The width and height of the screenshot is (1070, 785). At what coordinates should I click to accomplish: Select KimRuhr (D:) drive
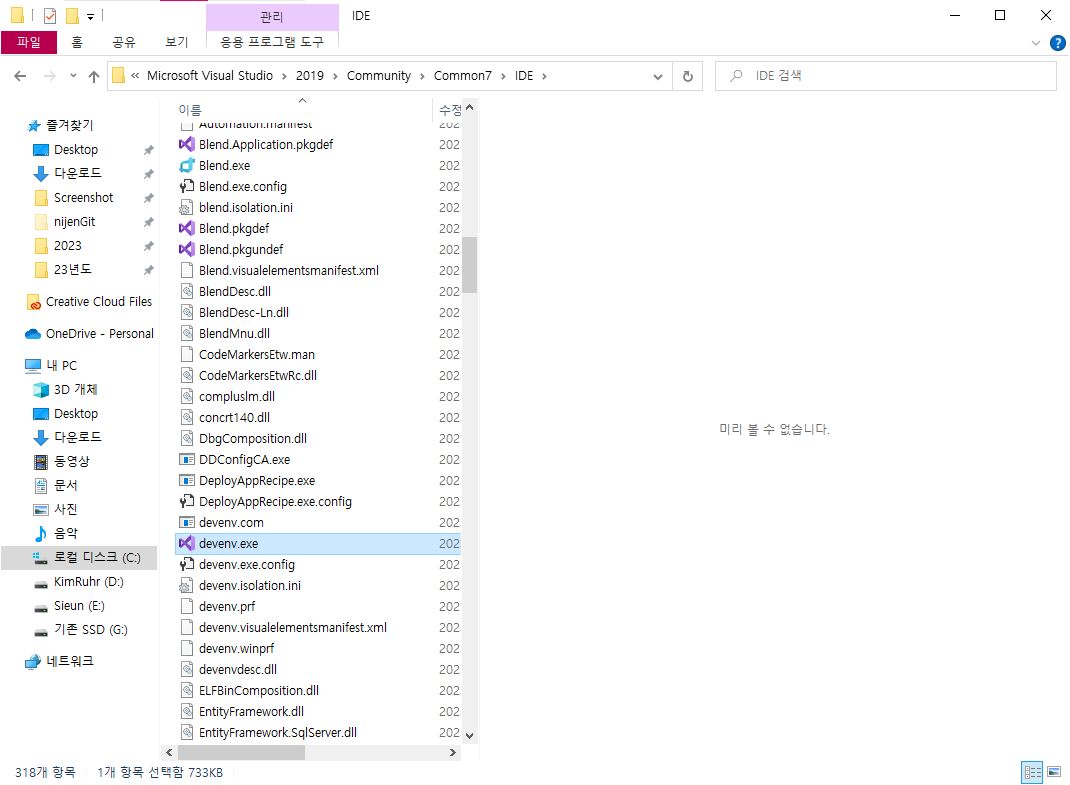coord(79,582)
